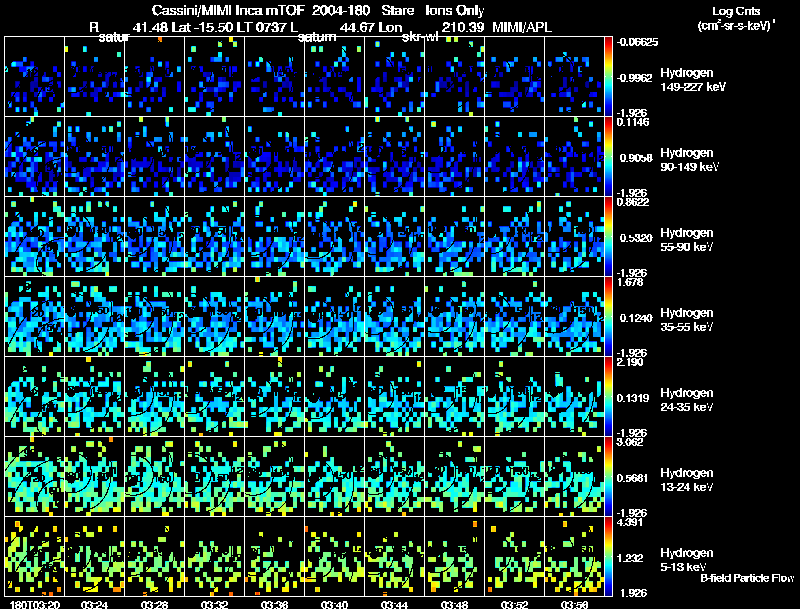Click the Cassini/MIMI Inca mTOF title
Image resolution: width=800 pixels, height=609 pixels.
[228, 10]
